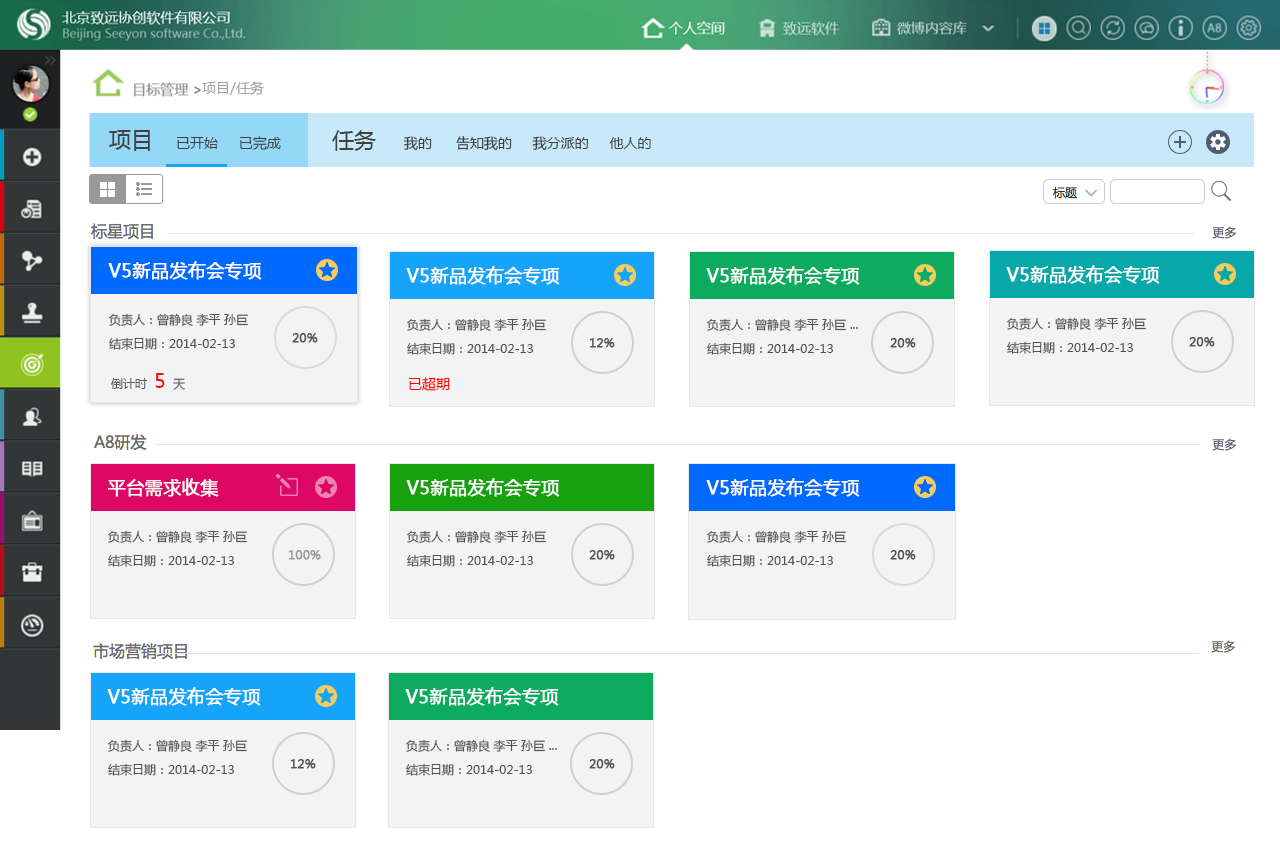Viewport: 1280px width, 857px height.
Task: Click the info icon in header
Action: coord(1180,28)
